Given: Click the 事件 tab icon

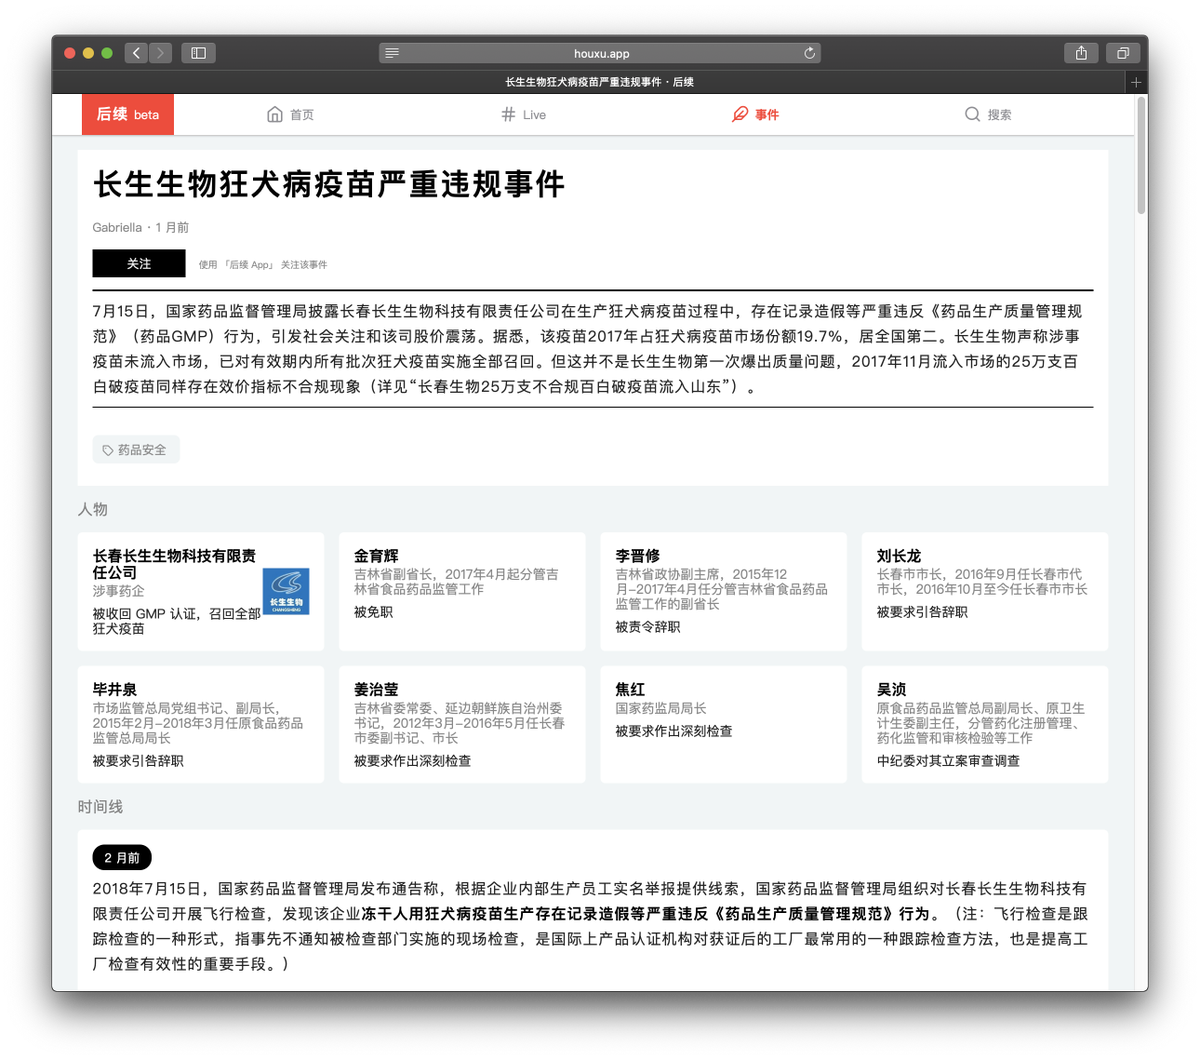Looking at the screenshot, I should tap(740, 114).
